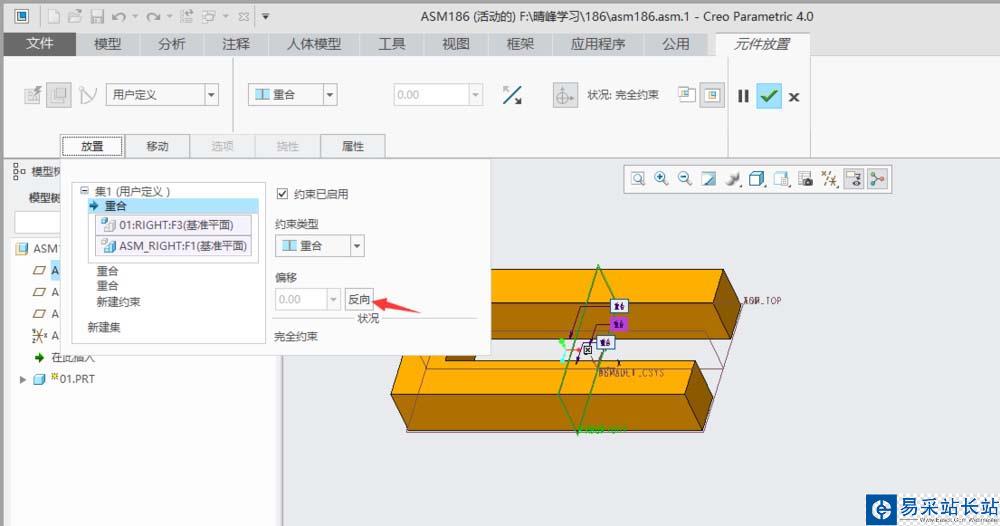The image size is (1000, 526).
Task: Click the Close window icon in quick access toolbar
Action: (x=244, y=17)
